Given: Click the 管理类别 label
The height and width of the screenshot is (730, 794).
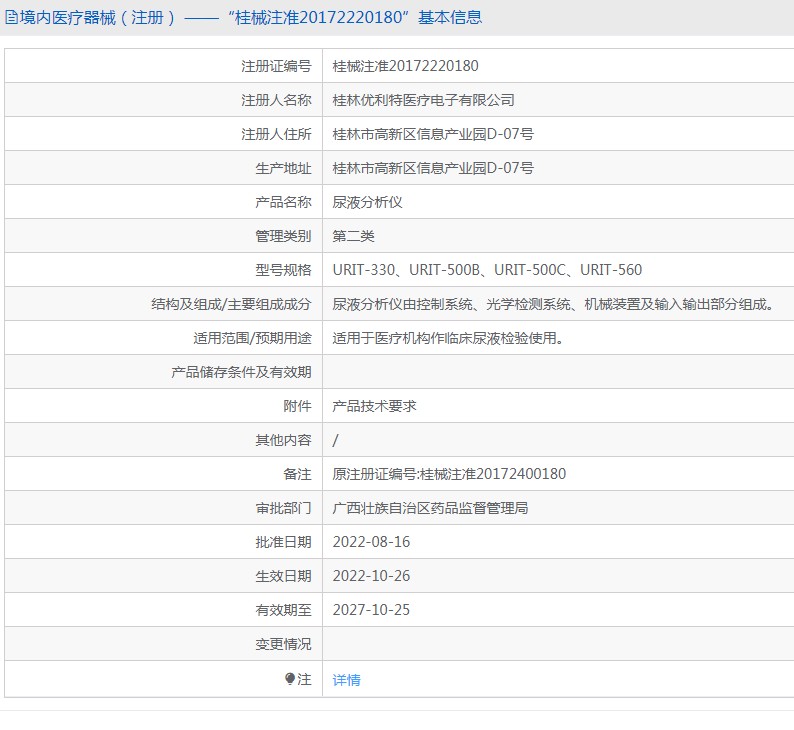Looking at the screenshot, I should click(x=283, y=236).
